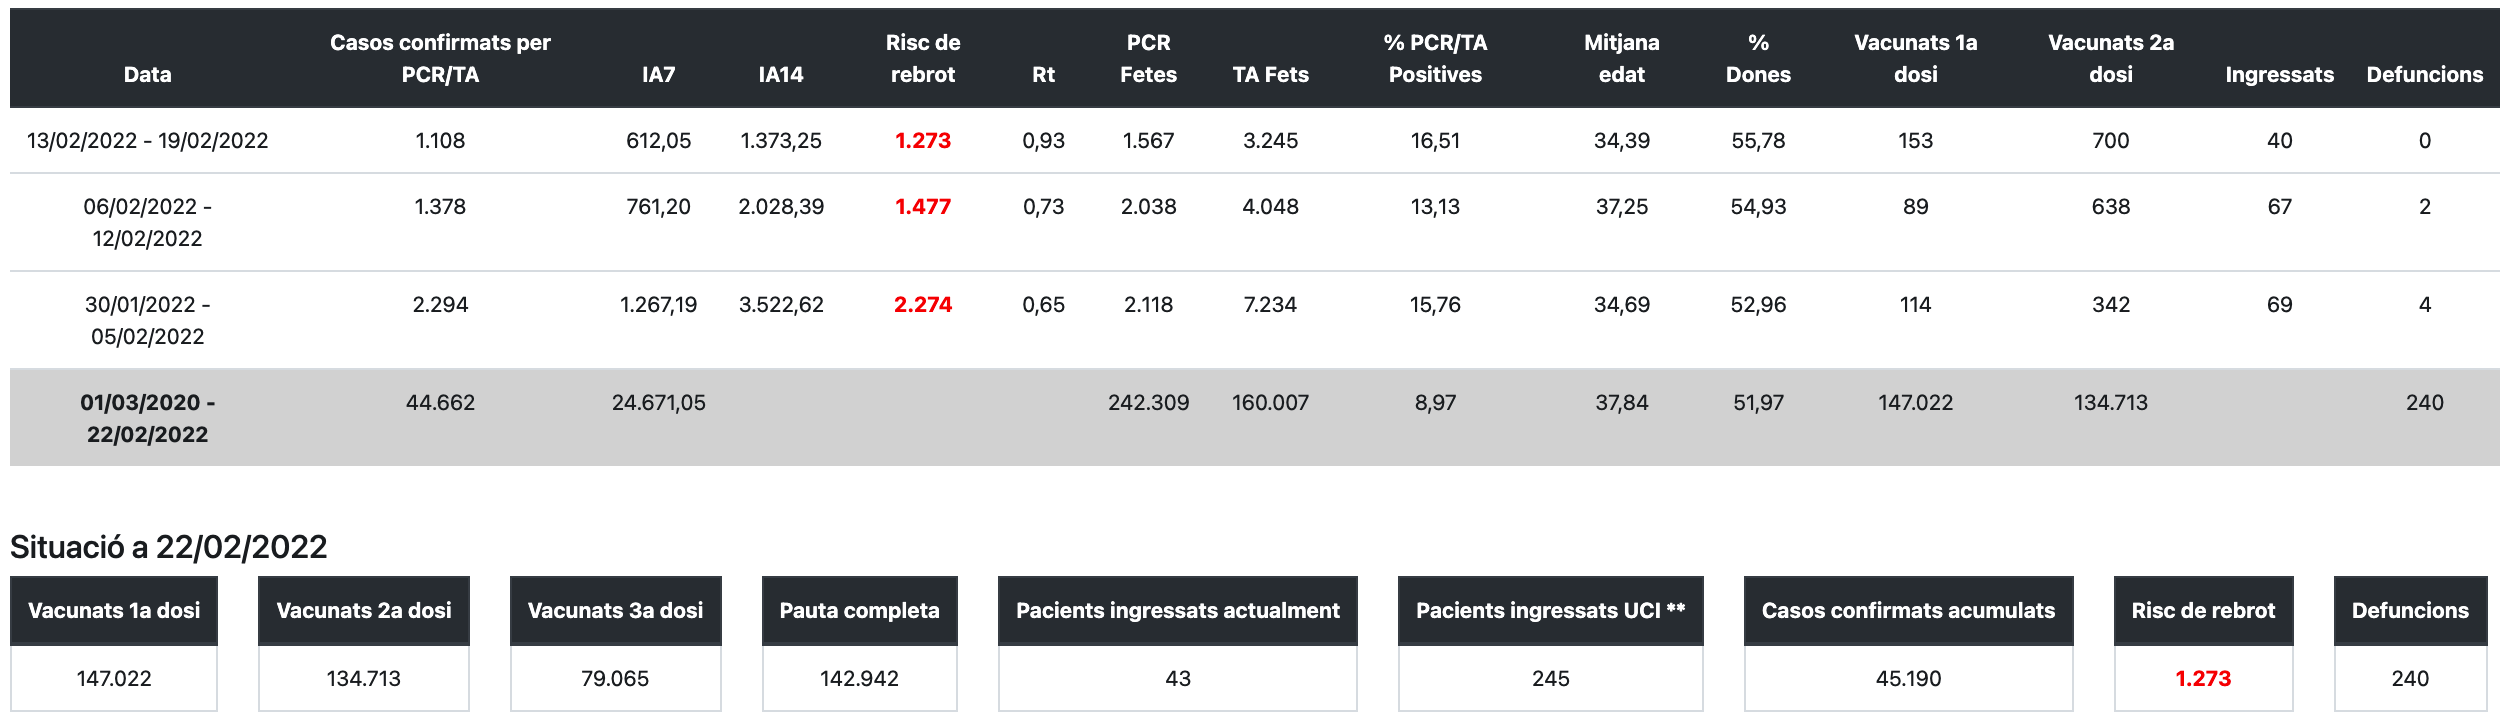Select the IA7 column header
Screen dimensions: 2508x724
[658, 74]
